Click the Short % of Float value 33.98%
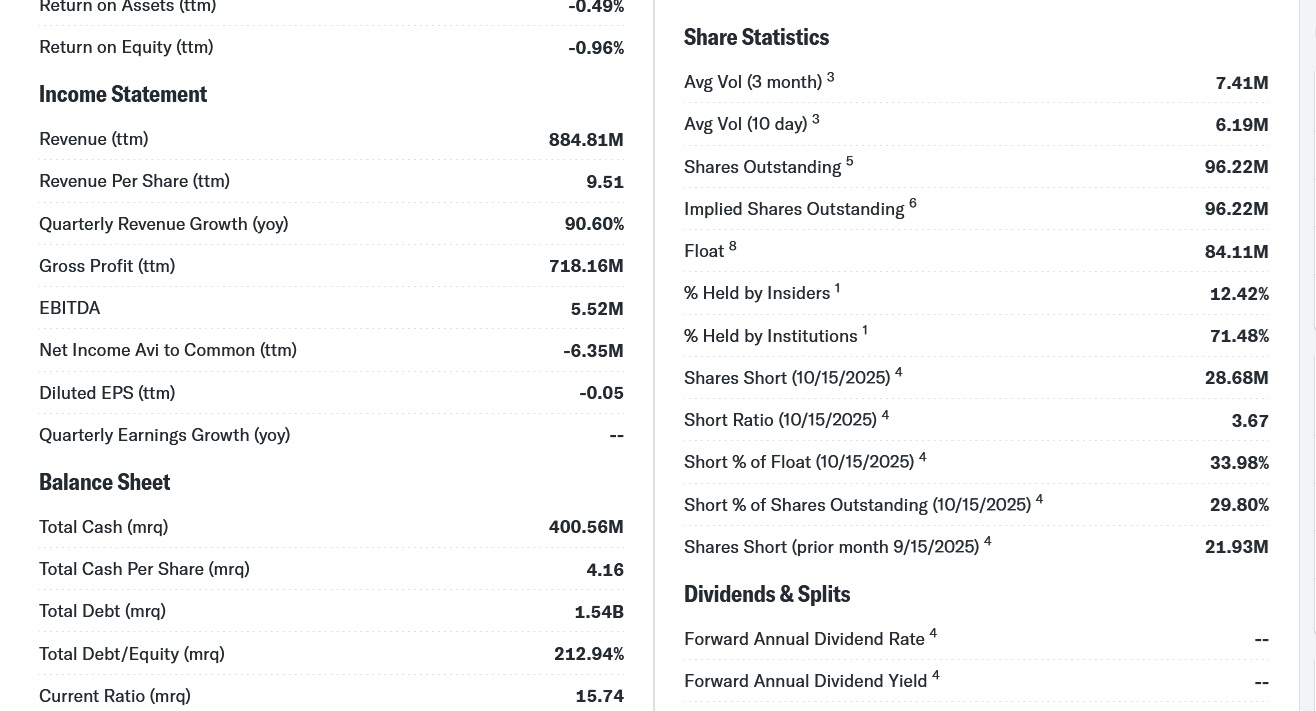 pos(1239,463)
